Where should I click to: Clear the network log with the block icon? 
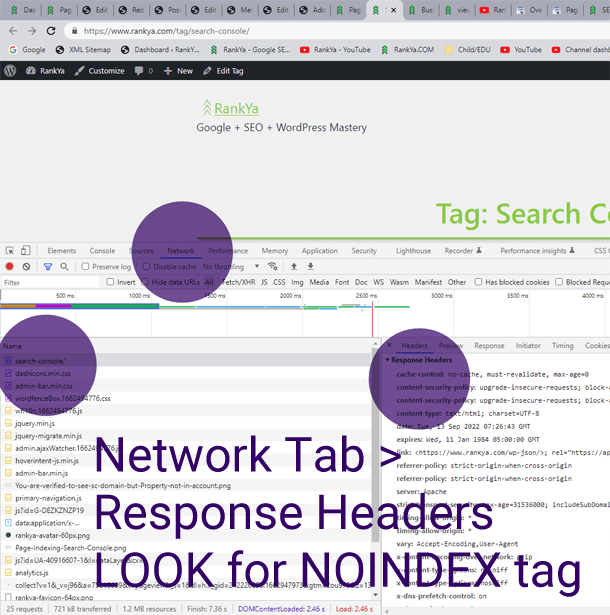[x=26, y=267]
